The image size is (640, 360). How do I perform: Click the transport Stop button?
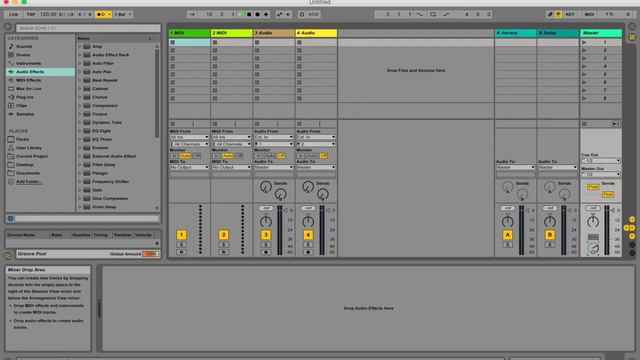point(249,14)
